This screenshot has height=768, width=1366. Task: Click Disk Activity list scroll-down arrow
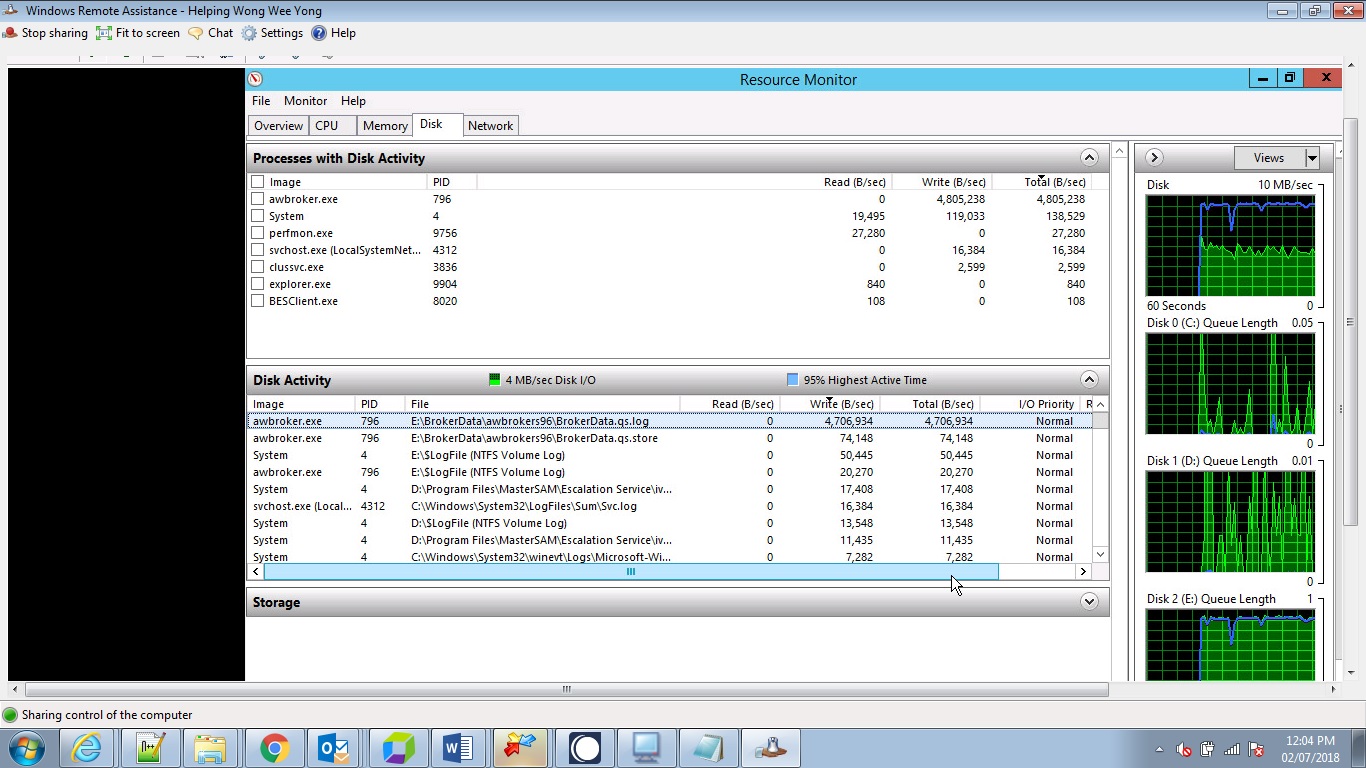click(1100, 554)
